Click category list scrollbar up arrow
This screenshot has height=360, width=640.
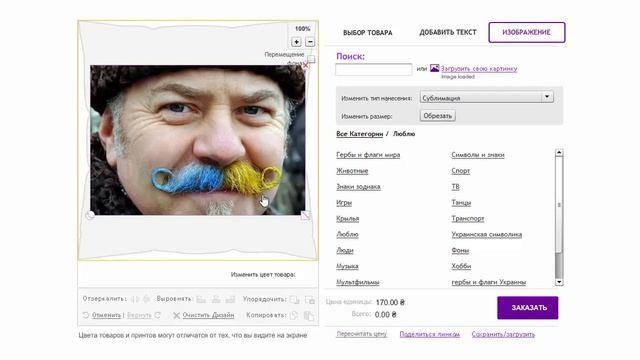coord(559,153)
